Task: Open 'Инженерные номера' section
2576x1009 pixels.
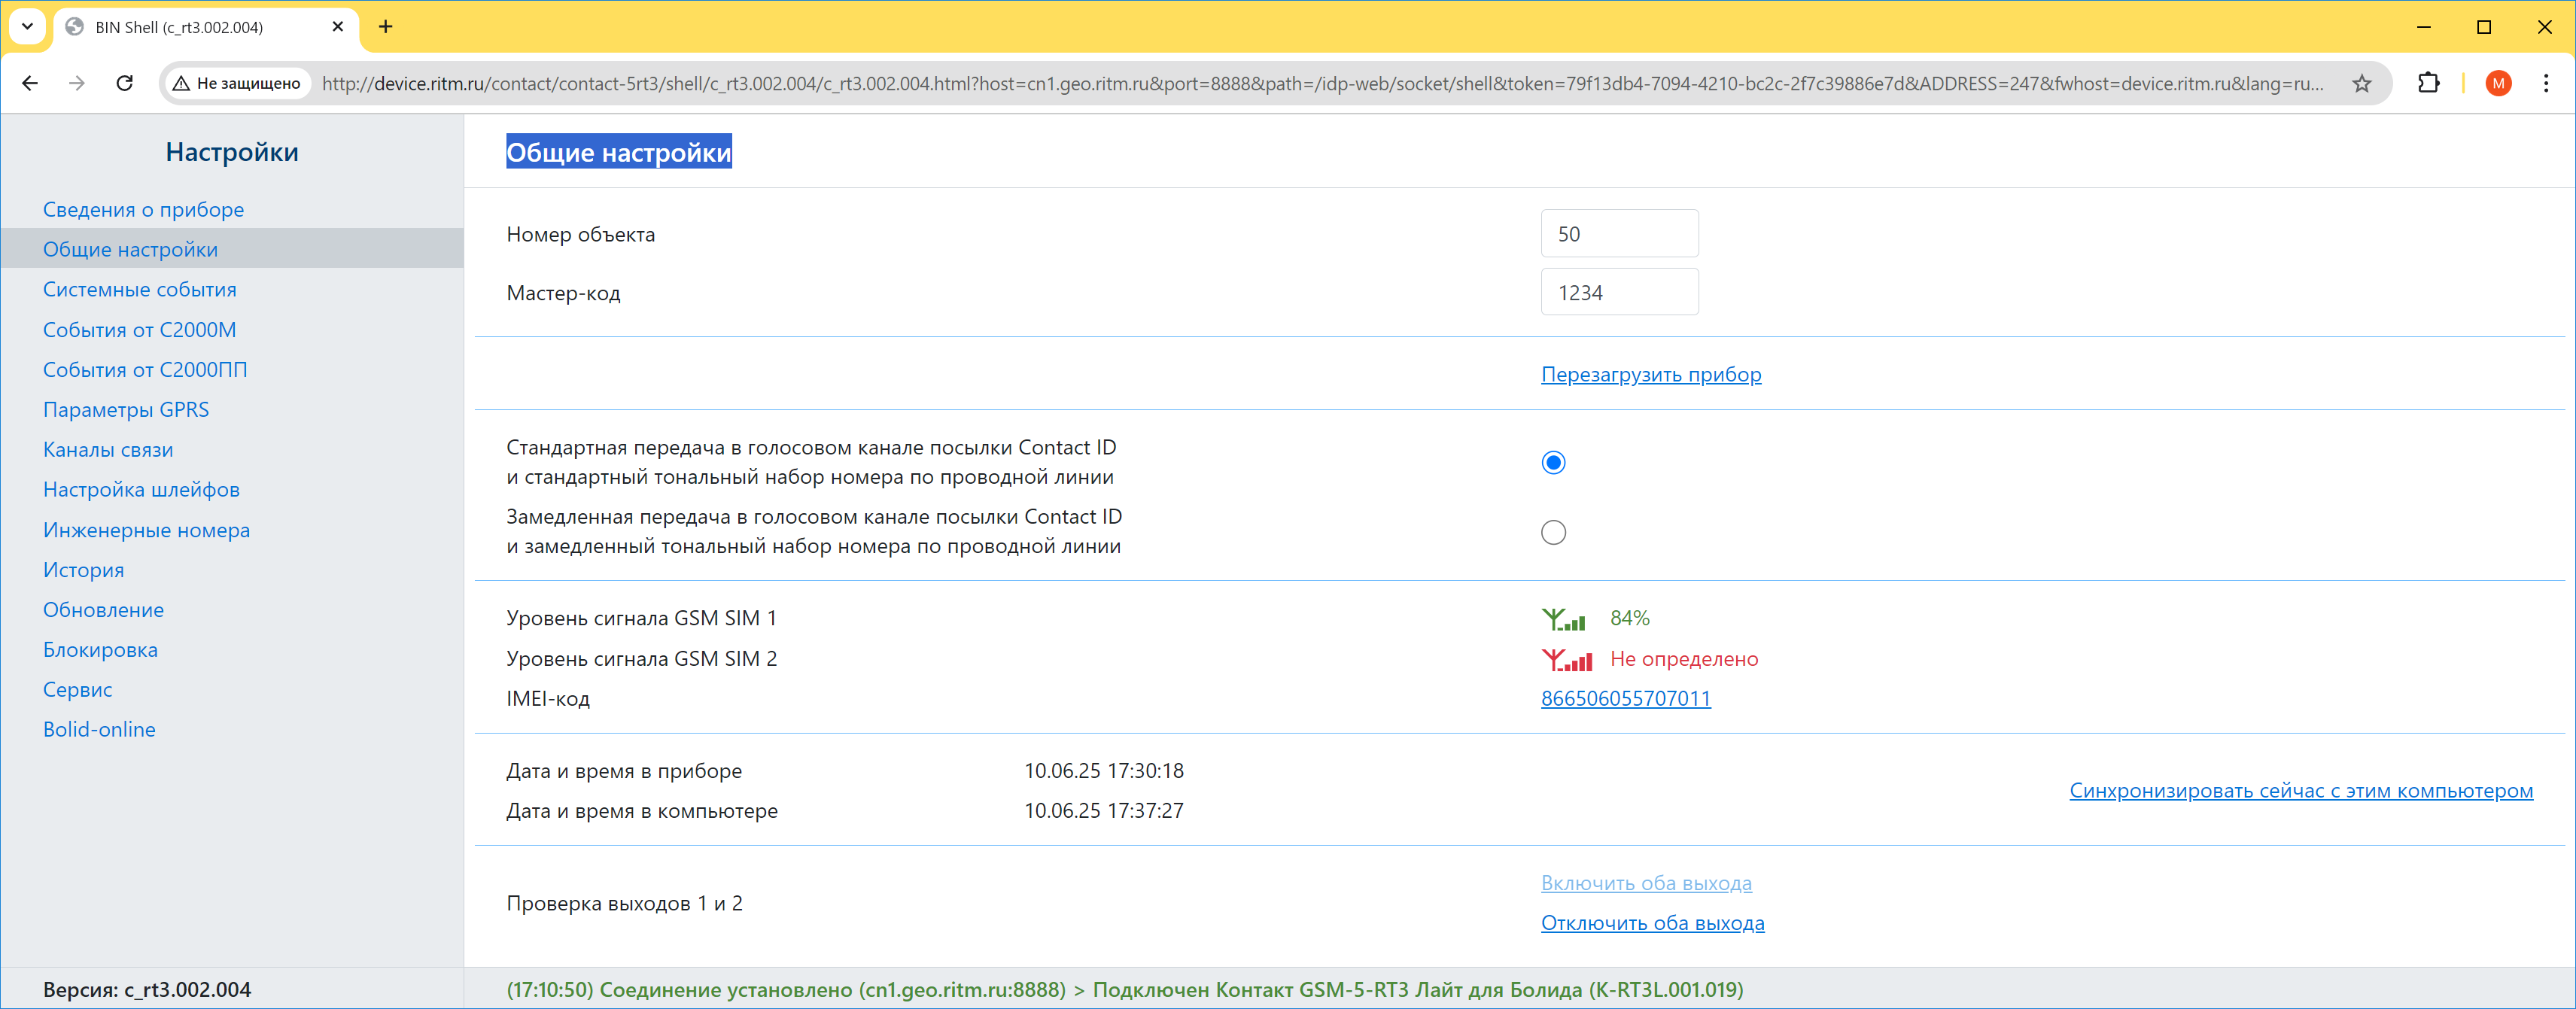Action: (146, 530)
